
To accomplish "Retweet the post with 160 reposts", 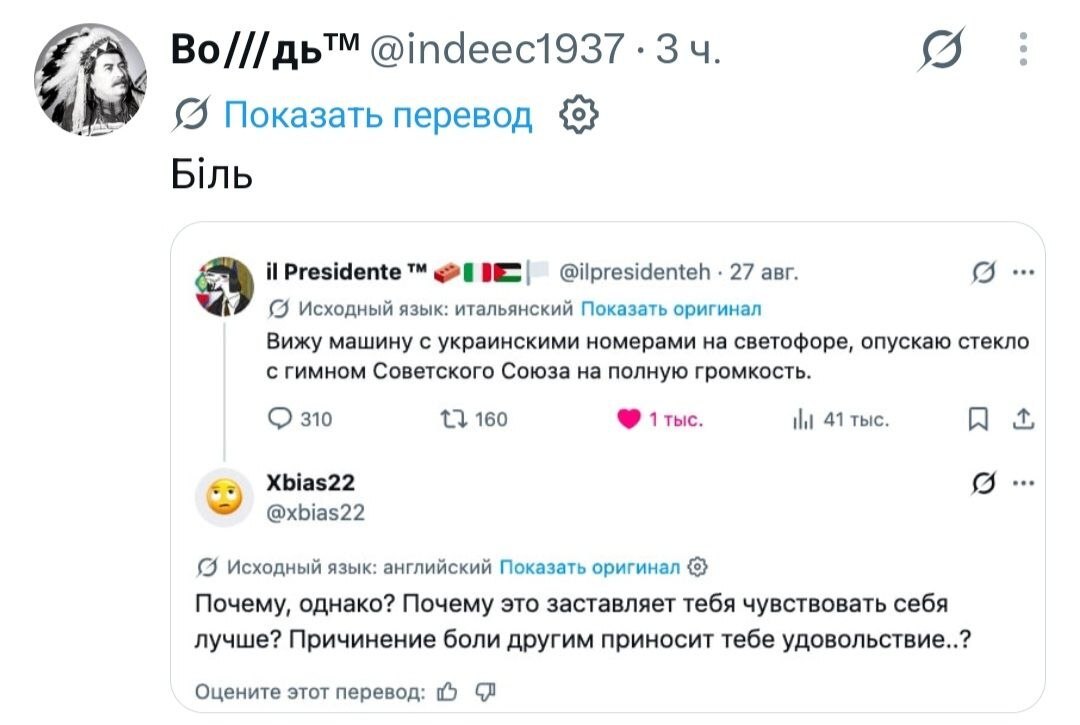I will tap(454, 419).
